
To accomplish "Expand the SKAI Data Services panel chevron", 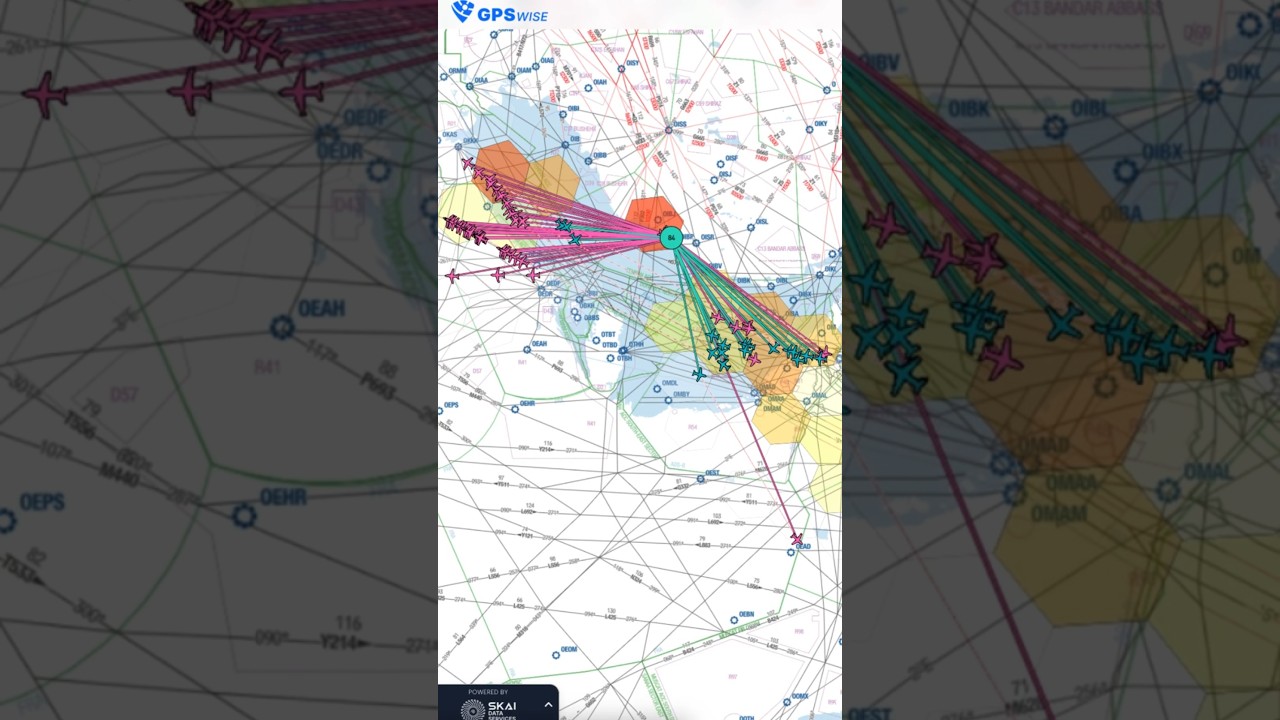I will pyautogui.click(x=548, y=705).
